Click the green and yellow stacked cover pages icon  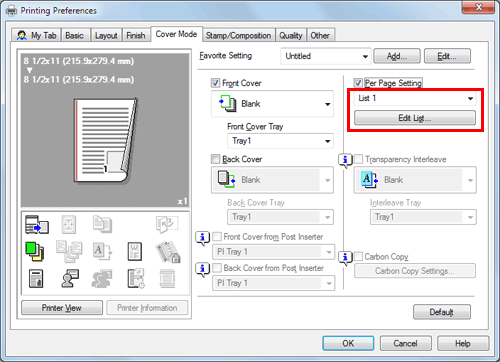(35, 251)
